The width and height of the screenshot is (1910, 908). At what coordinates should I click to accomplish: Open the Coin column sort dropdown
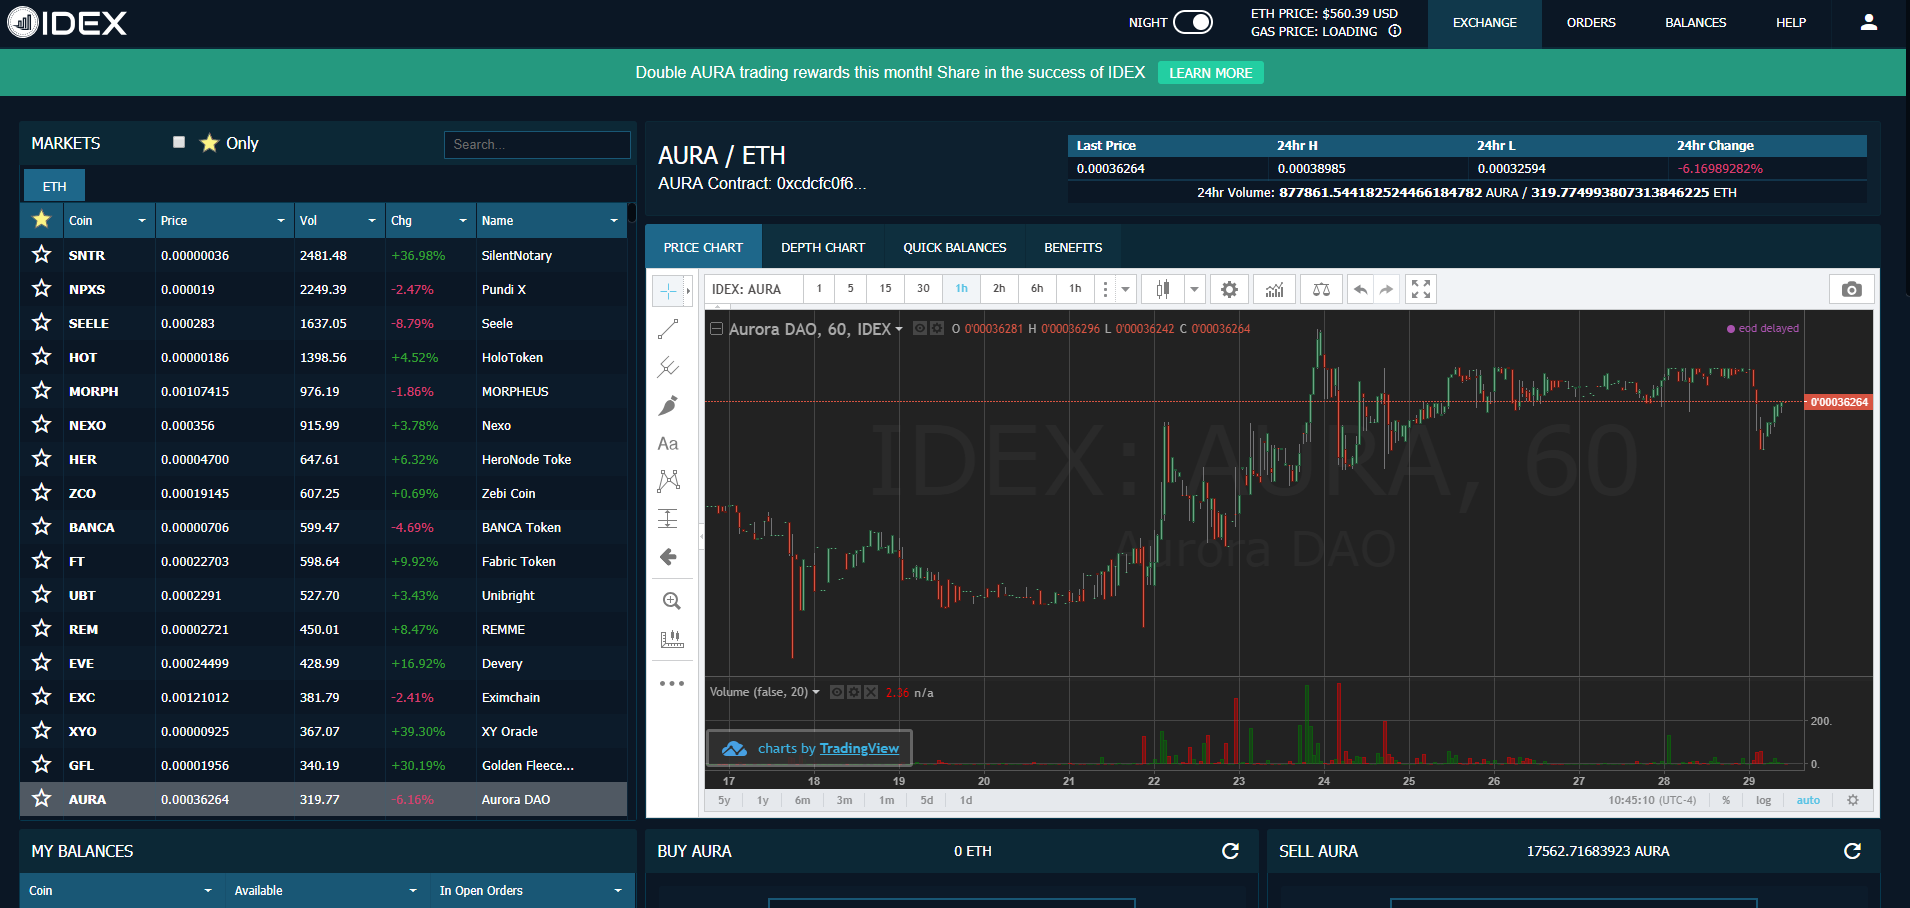point(141,220)
